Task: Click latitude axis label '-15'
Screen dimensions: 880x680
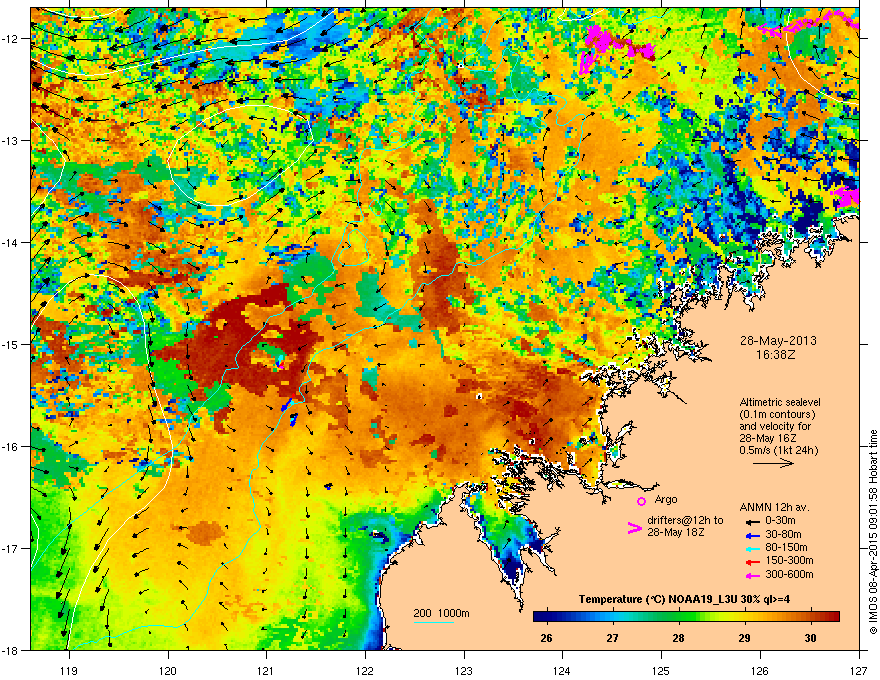Action: click(11, 344)
